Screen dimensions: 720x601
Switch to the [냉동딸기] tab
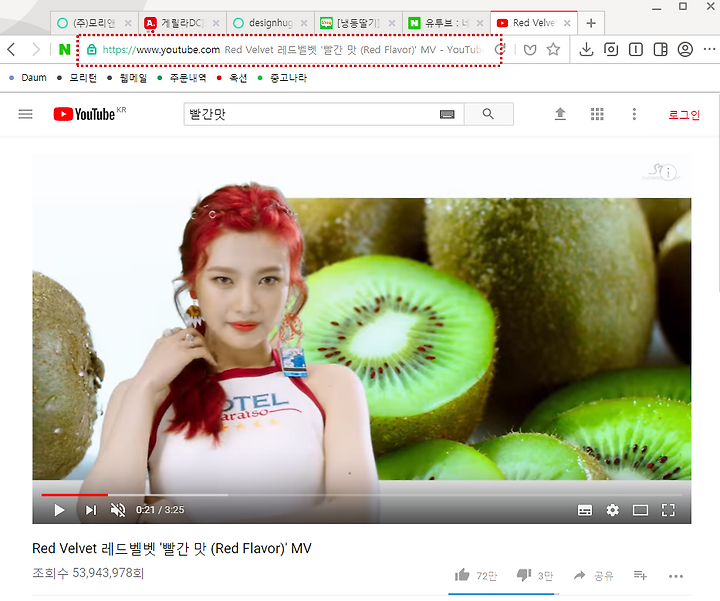point(359,23)
